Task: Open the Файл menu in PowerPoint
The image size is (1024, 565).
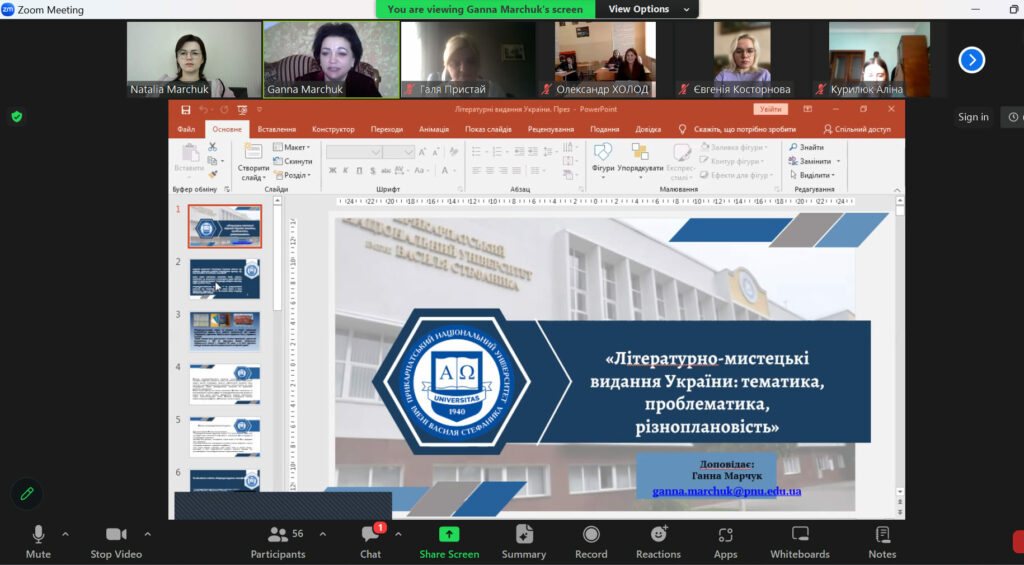Action: coord(186,129)
